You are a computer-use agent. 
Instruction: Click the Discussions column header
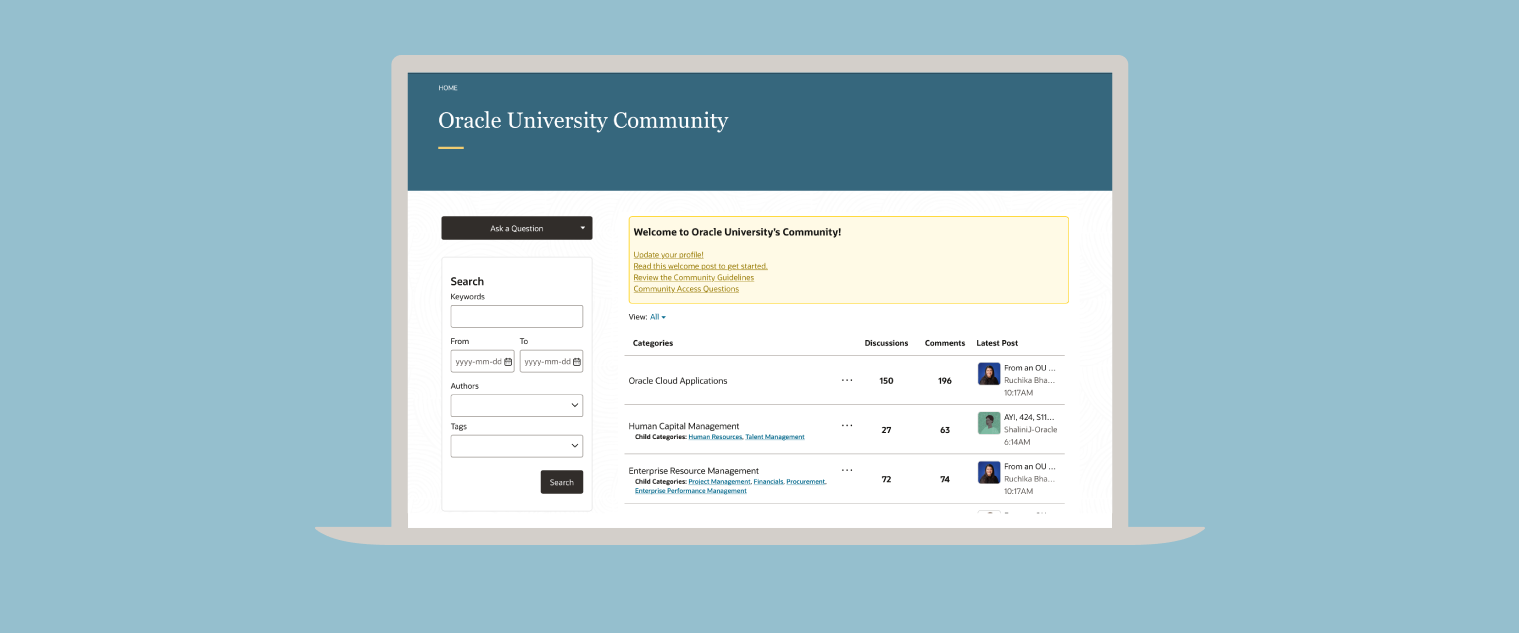[x=886, y=343]
